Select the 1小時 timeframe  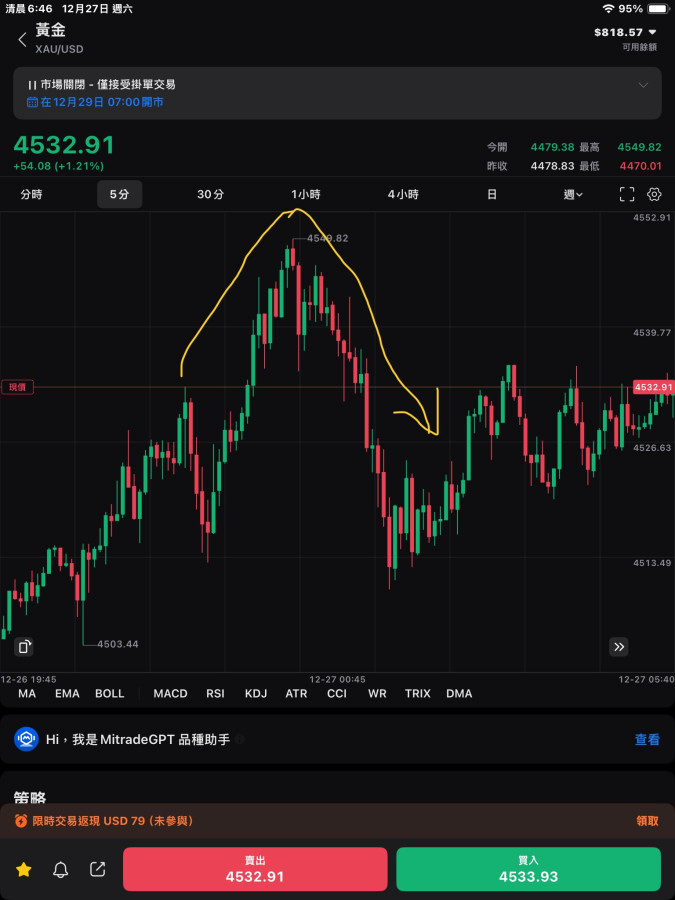[x=305, y=195]
